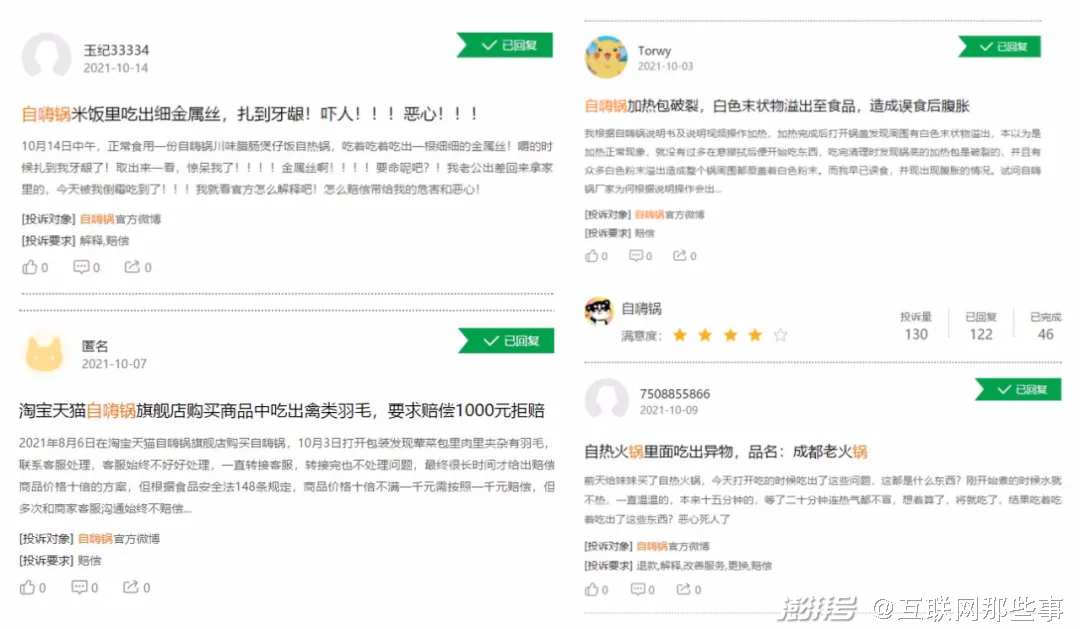Viewport: 1080px width, 629px height.
Task: Click the 已完成 46 statistic
Action: tap(1046, 326)
